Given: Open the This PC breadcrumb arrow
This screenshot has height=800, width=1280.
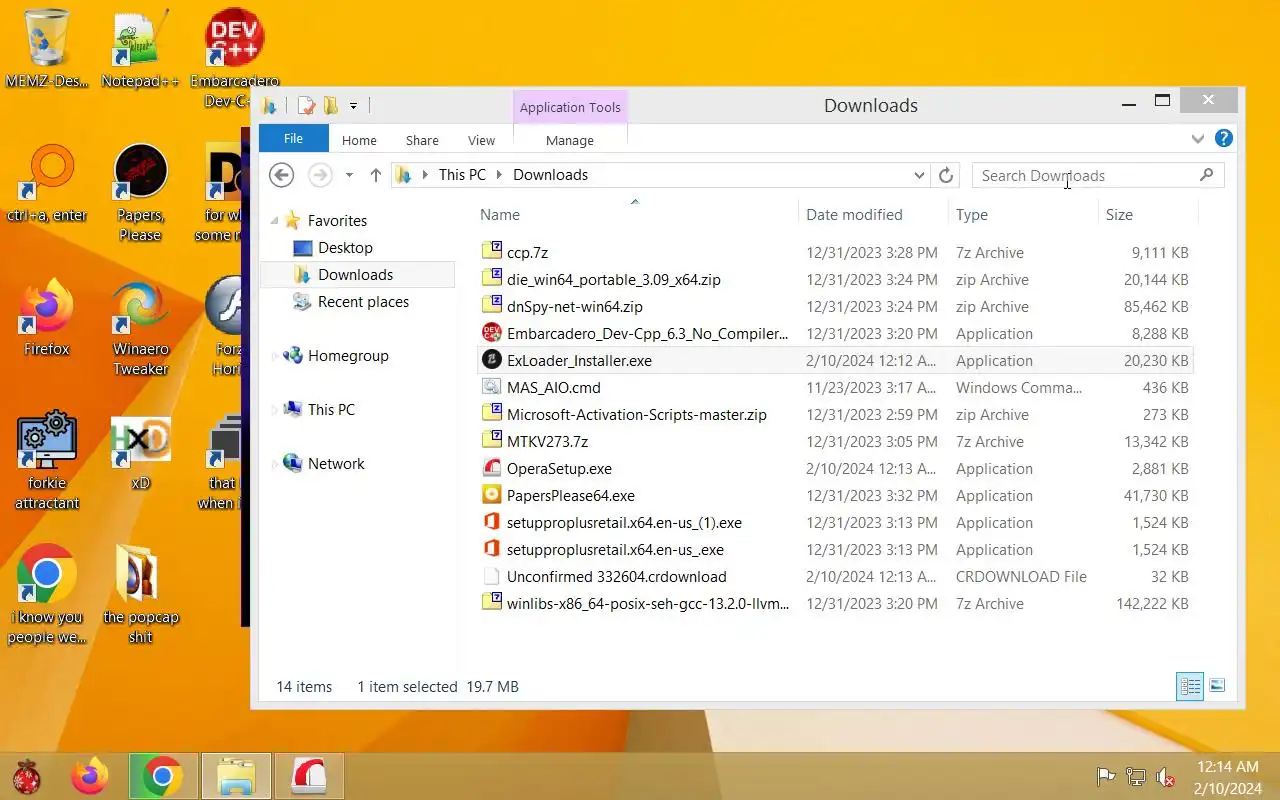Looking at the screenshot, I should pyautogui.click(x=499, y=175).
